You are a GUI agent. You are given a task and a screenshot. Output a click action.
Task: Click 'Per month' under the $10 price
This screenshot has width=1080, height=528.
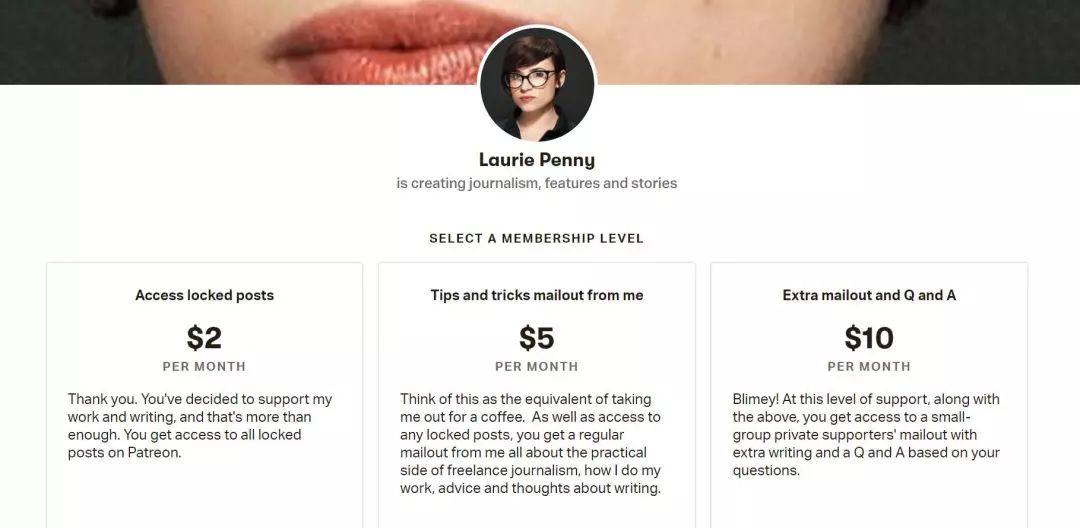tap(869, 366)
